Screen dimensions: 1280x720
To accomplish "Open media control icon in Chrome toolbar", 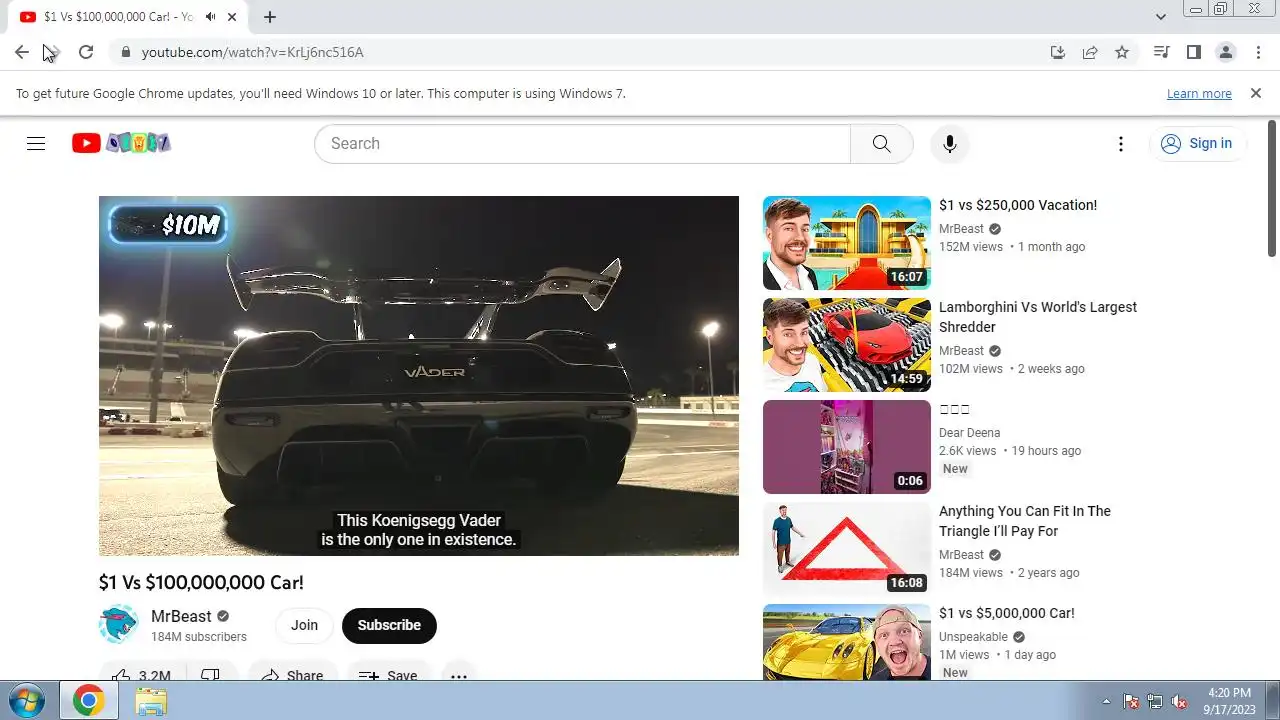I will 1161,52.
